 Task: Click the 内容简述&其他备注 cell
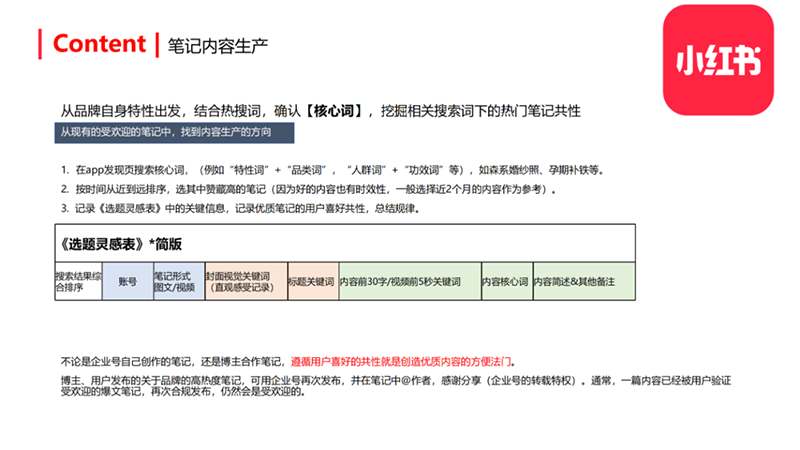584,282
